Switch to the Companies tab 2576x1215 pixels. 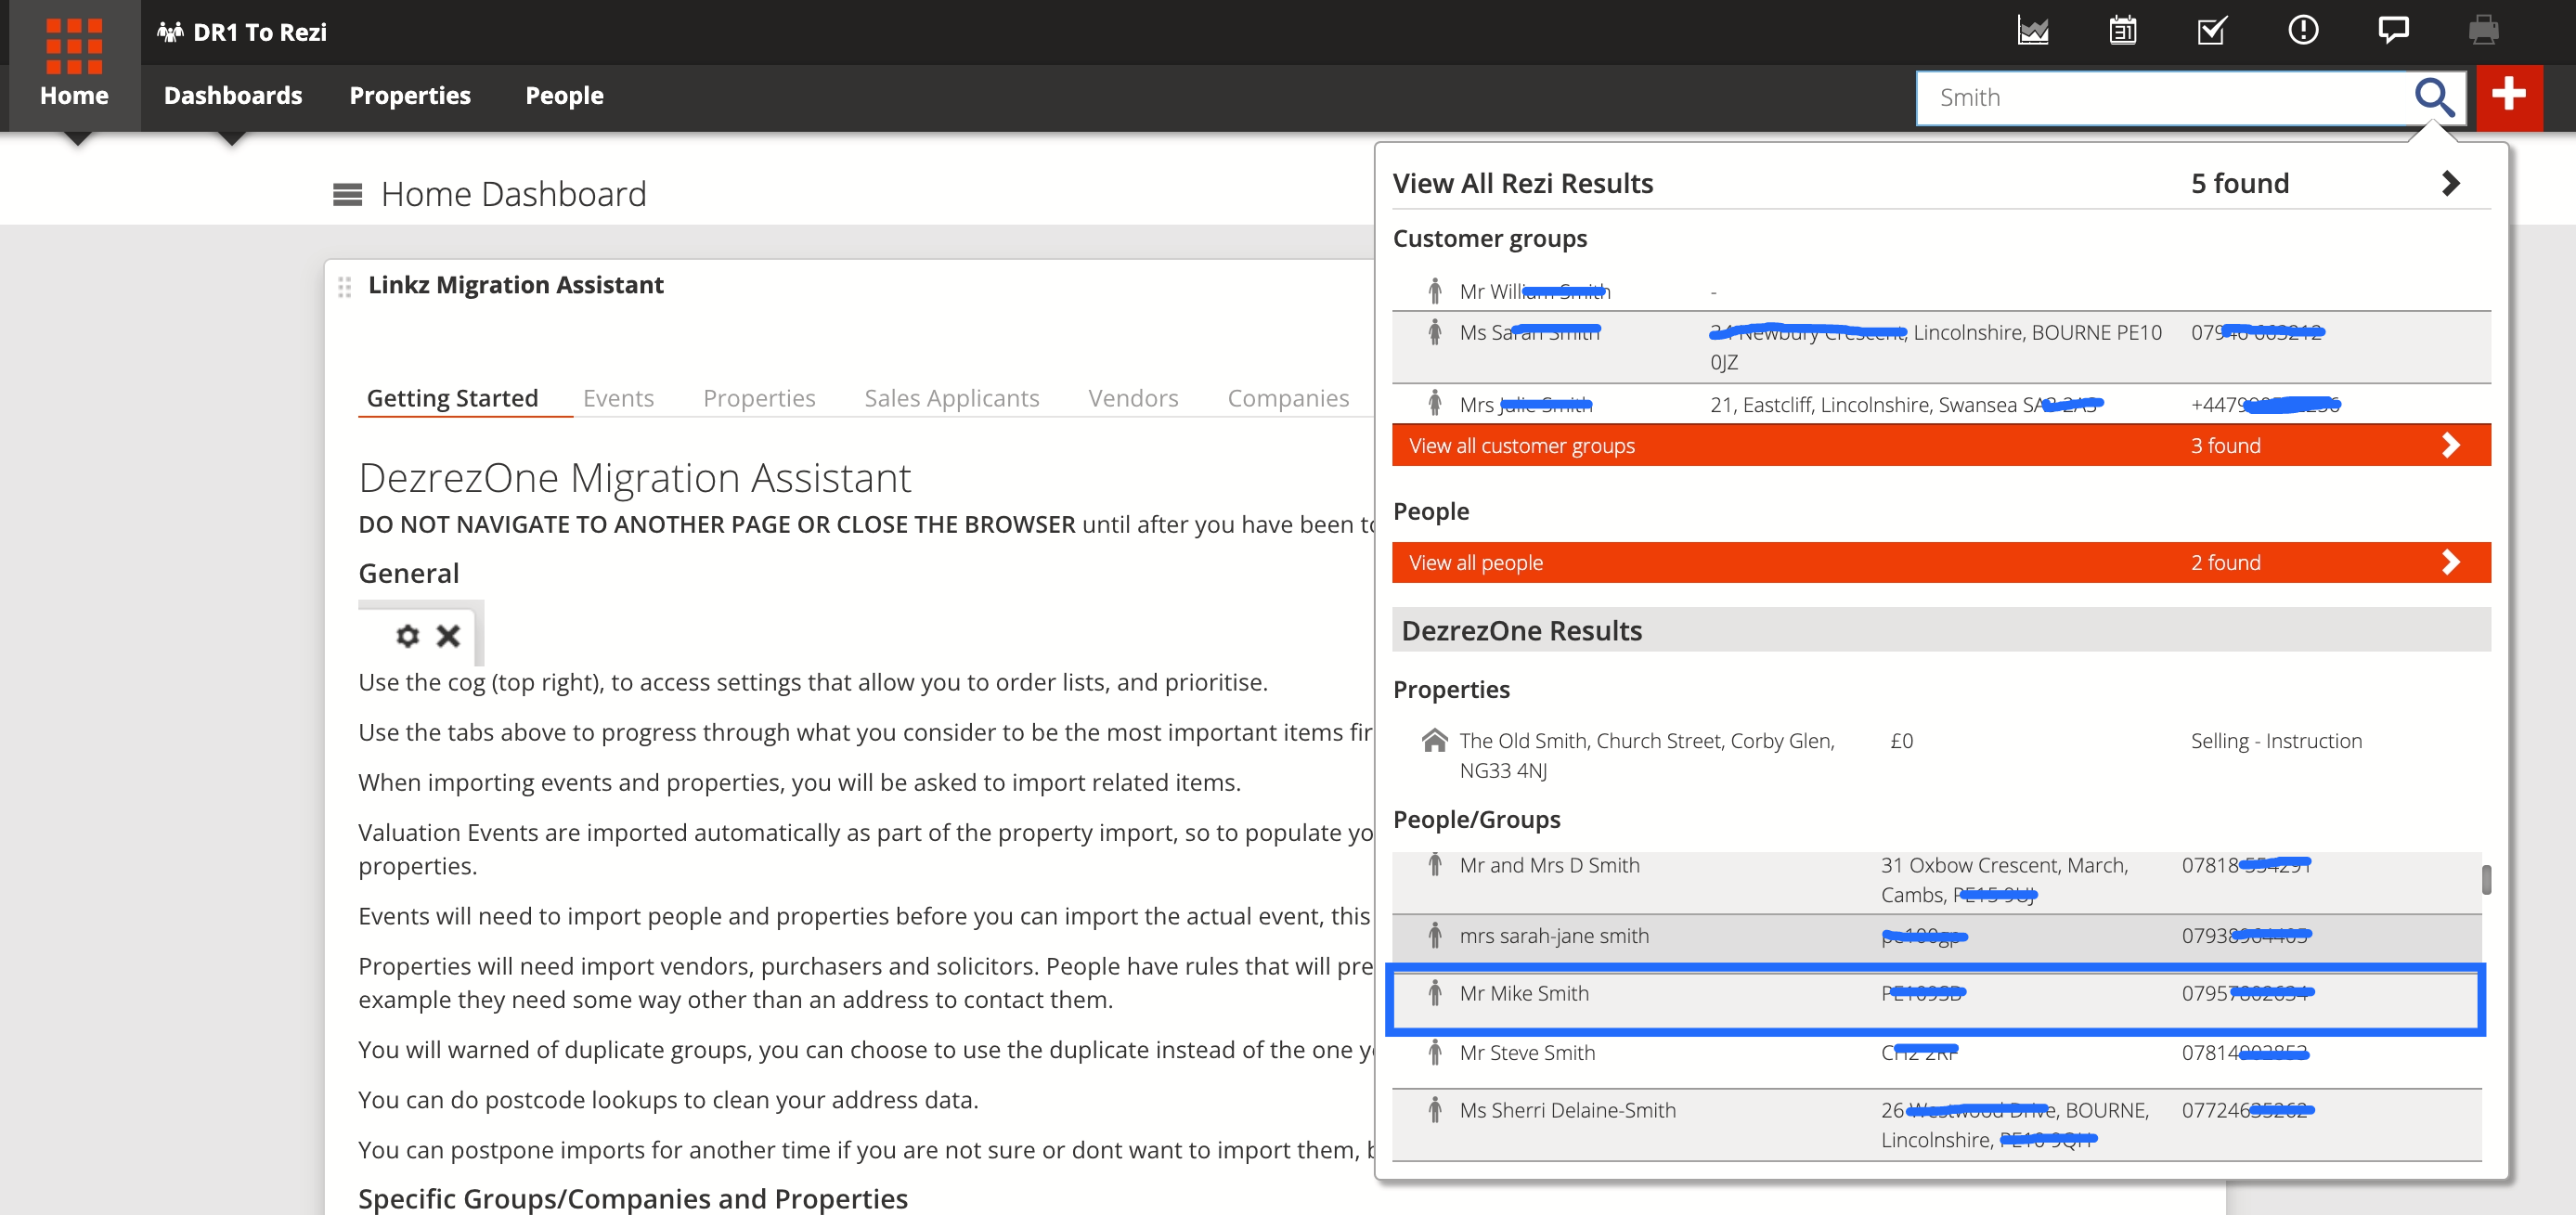click(x=1288, y=398)
